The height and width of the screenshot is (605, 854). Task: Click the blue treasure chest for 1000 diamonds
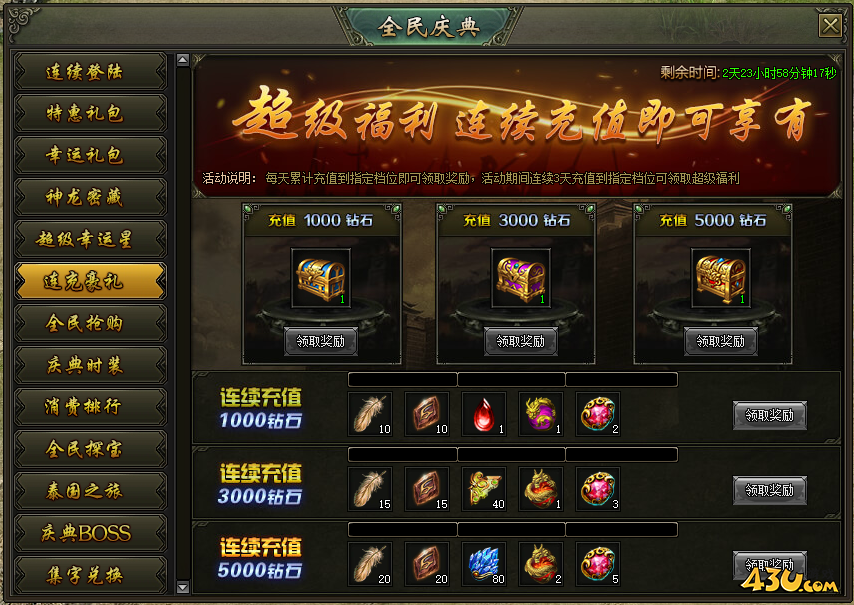321,278
